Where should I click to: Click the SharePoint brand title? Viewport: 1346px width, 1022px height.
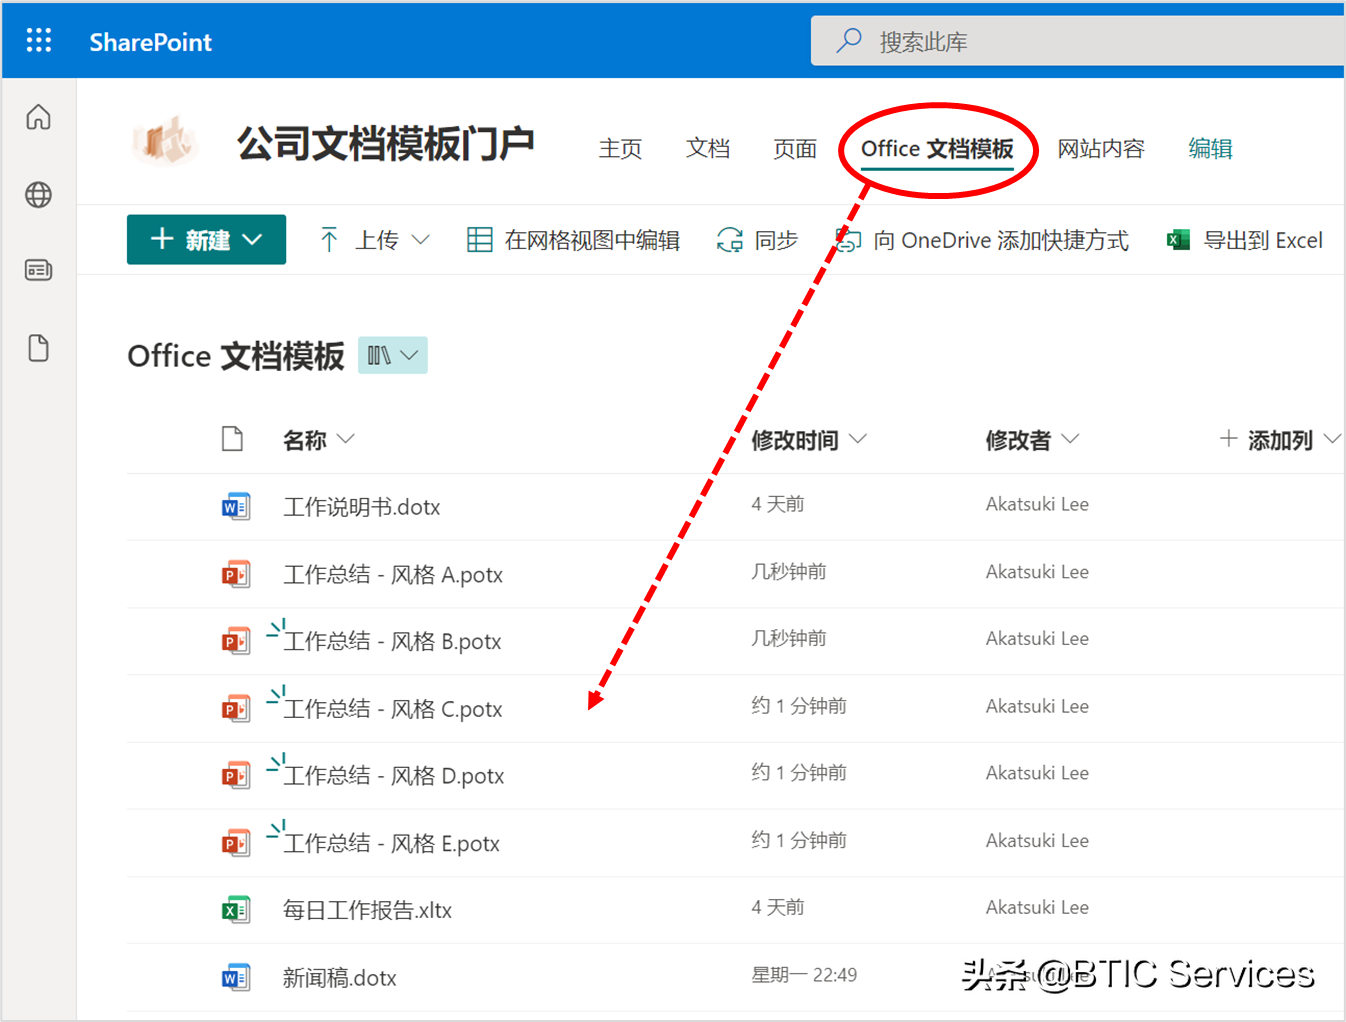(x=150, y=42)
